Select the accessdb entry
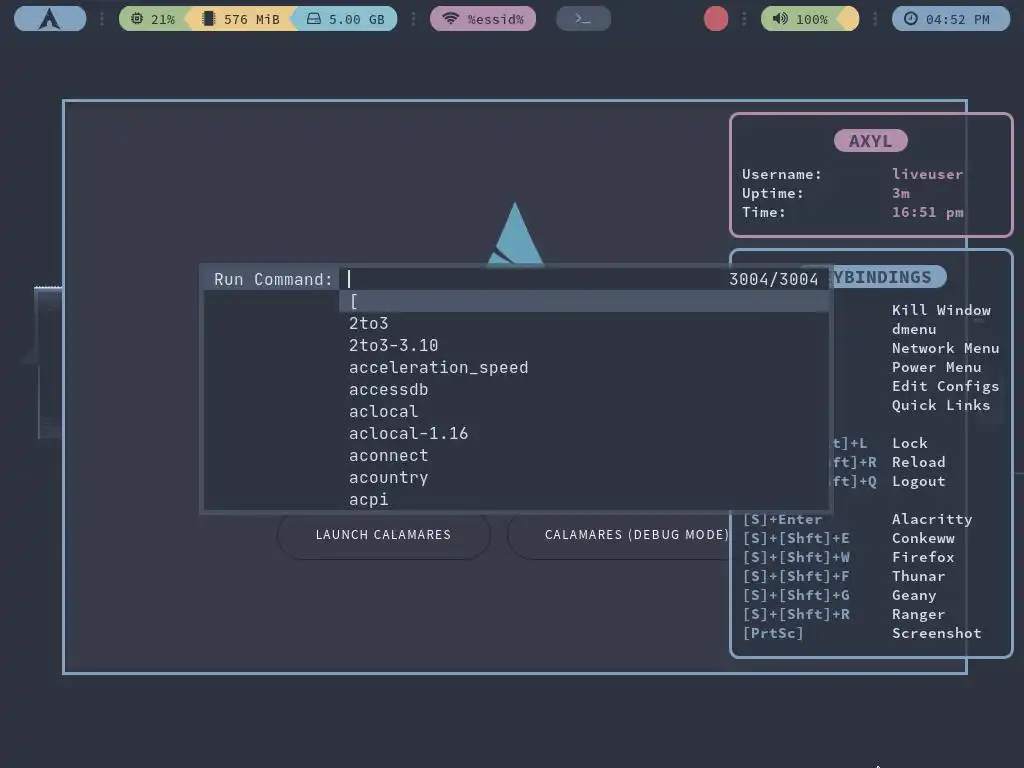1024x768 pixels. point(584,390)
